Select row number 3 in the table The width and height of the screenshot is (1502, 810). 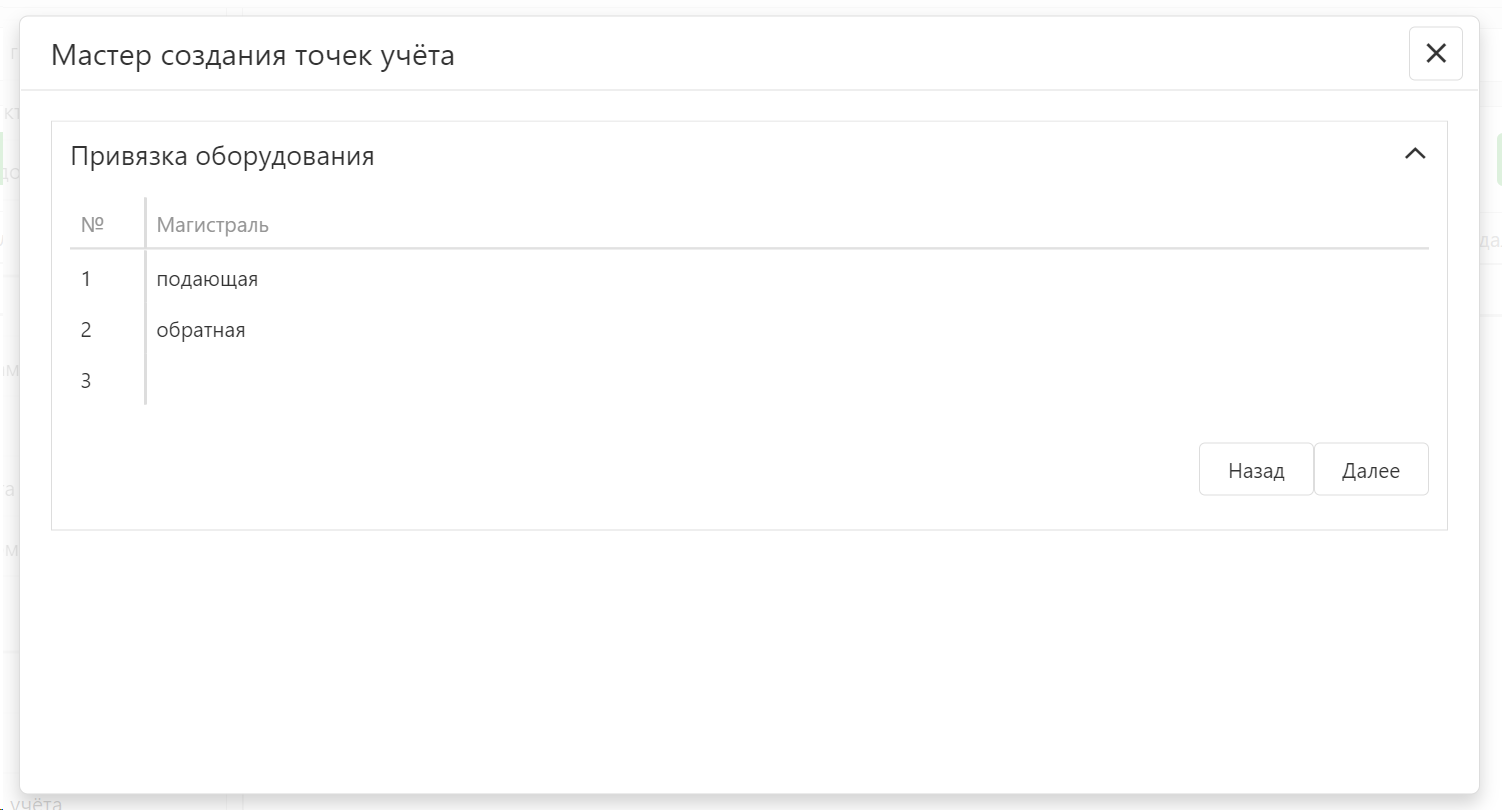(86, 381)
